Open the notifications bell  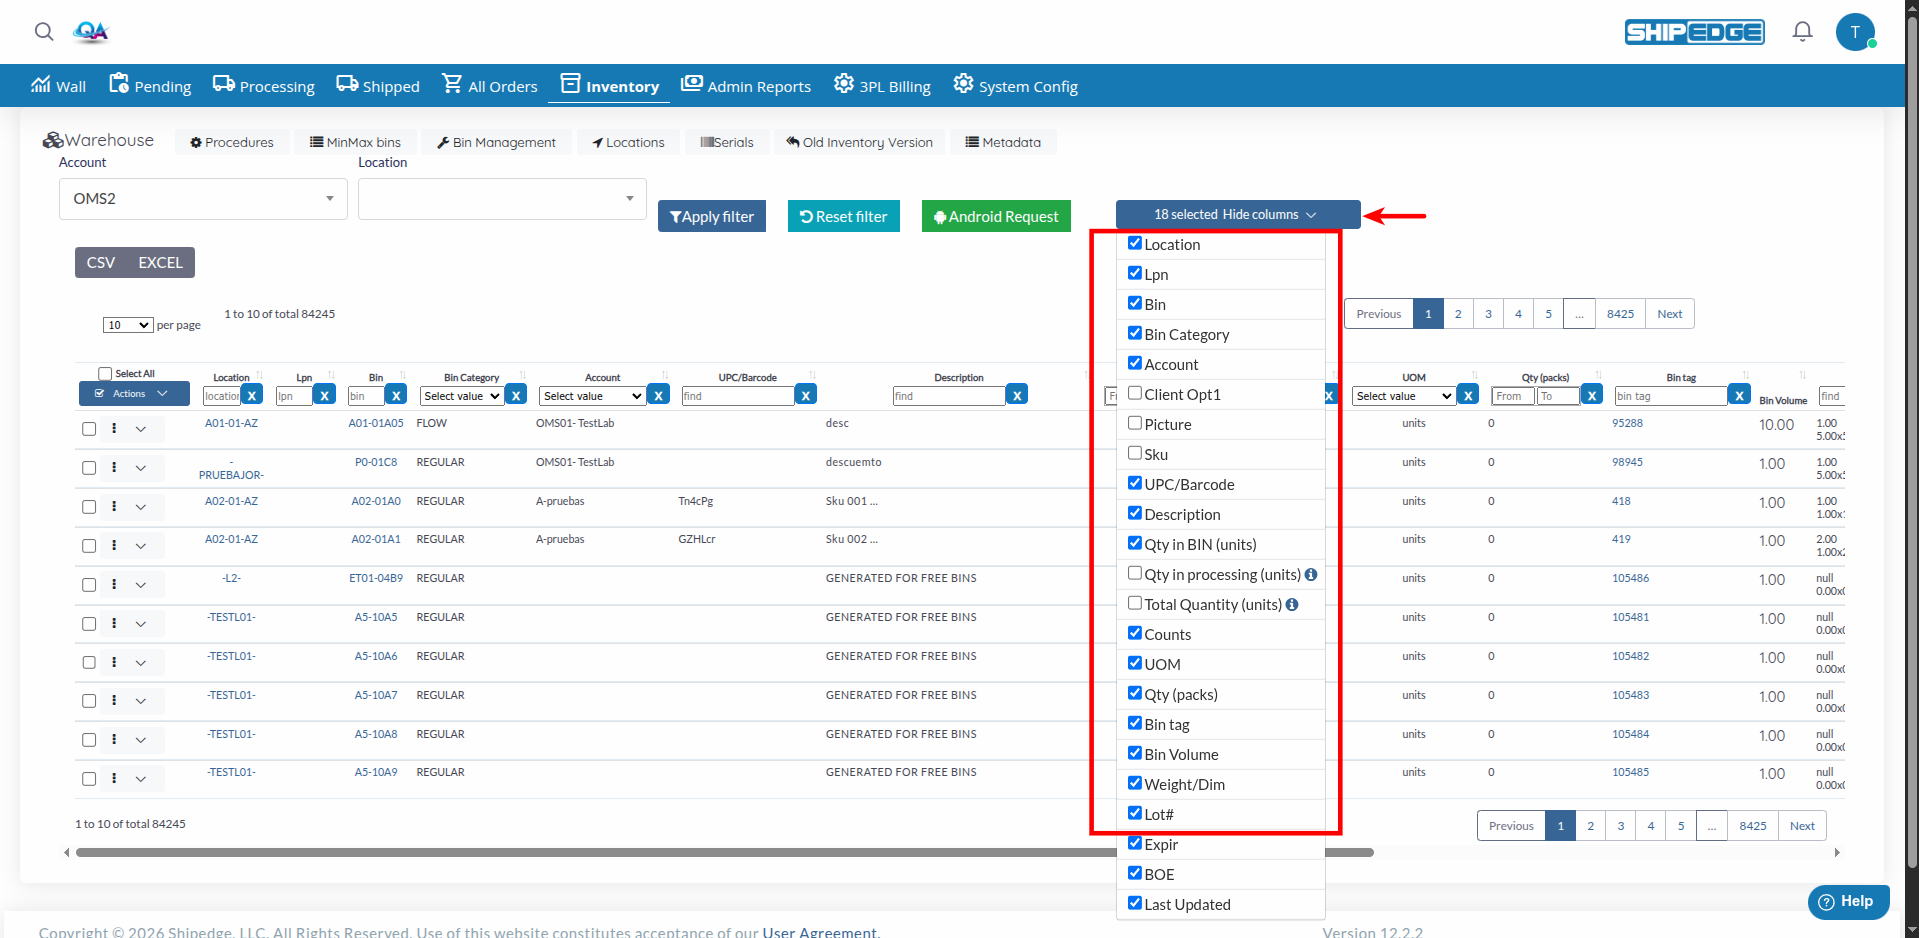coord(1801,31)
